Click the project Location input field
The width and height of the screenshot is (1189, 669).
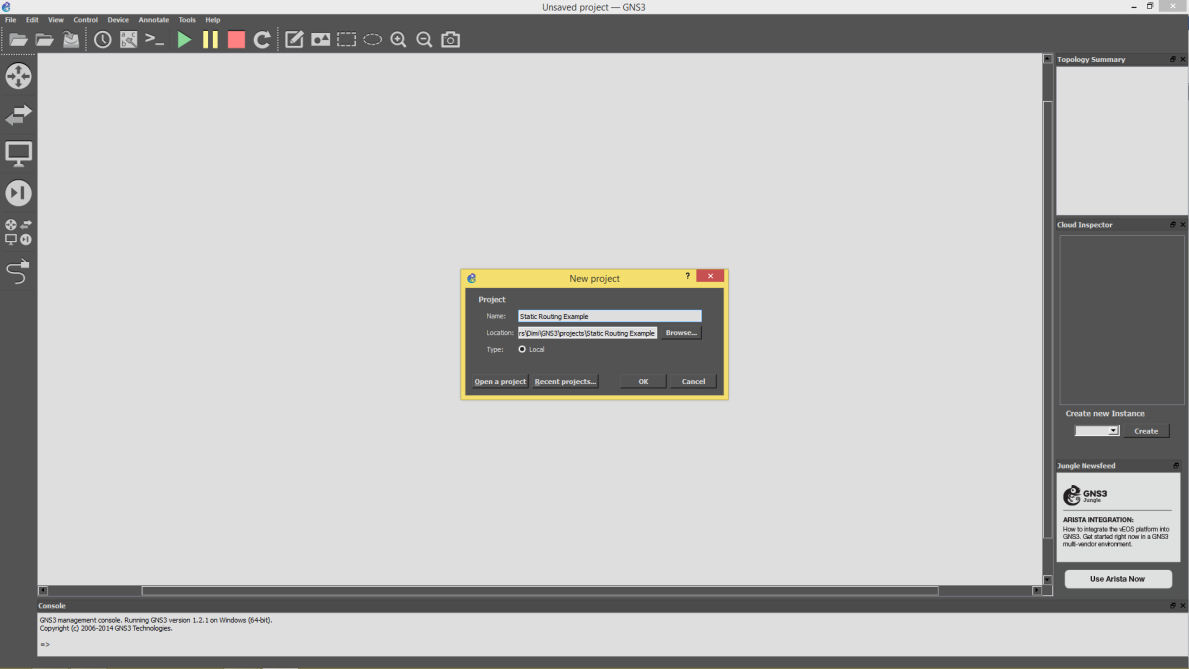(588, 333)
